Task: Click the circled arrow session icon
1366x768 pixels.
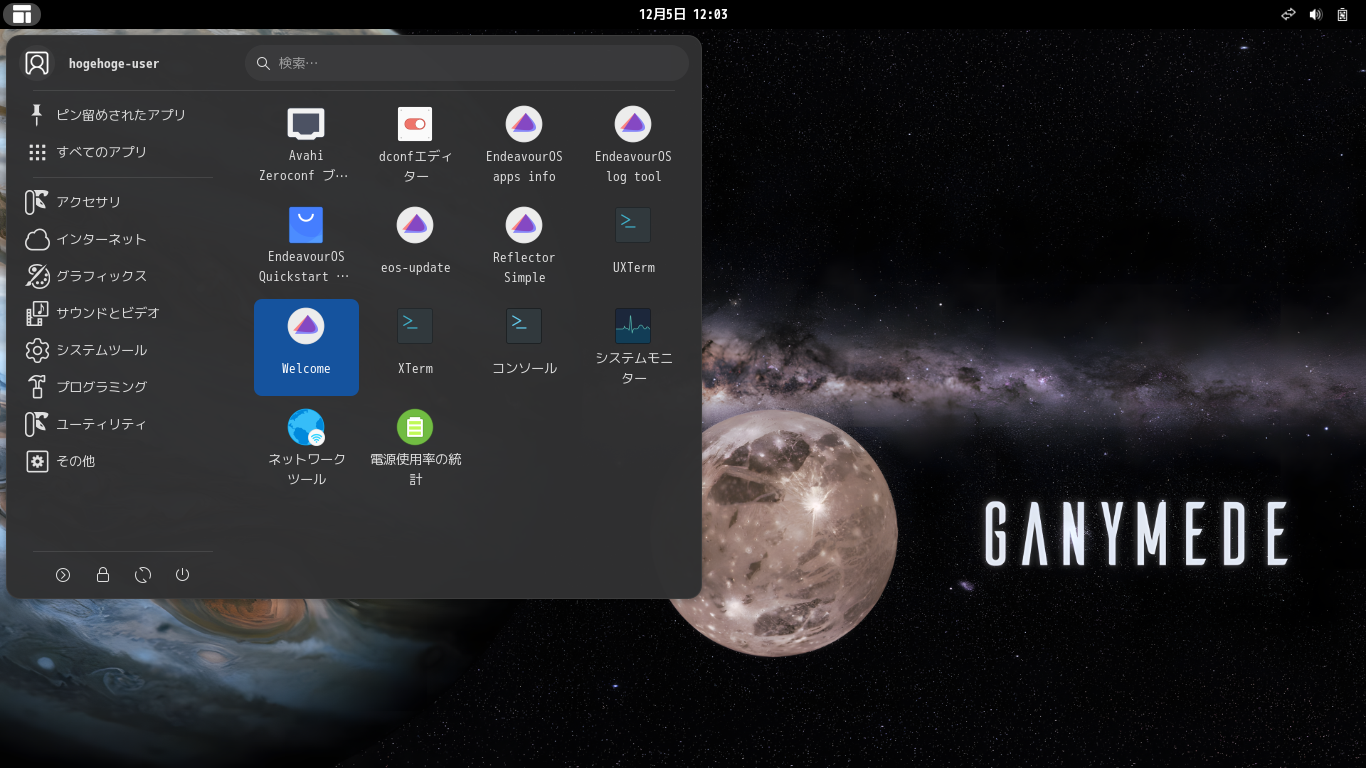Action: pos(63,575)
